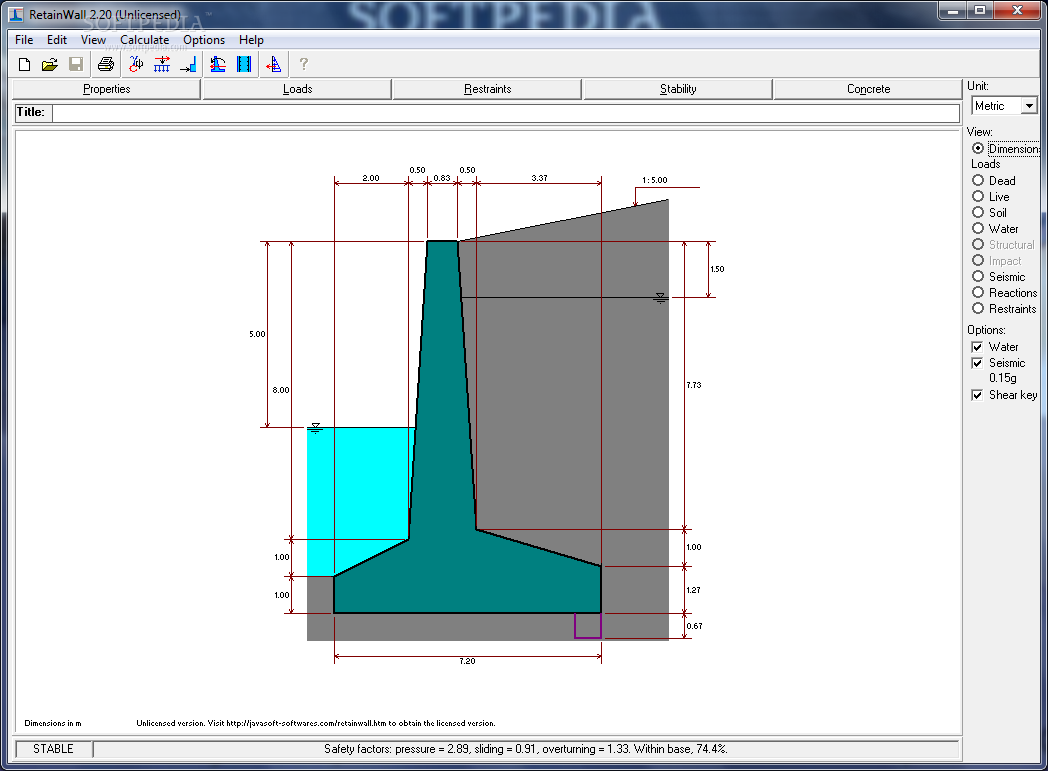Click the 7.20 base width dimension label
This screenshot has height=771, width=1048.
467,661
